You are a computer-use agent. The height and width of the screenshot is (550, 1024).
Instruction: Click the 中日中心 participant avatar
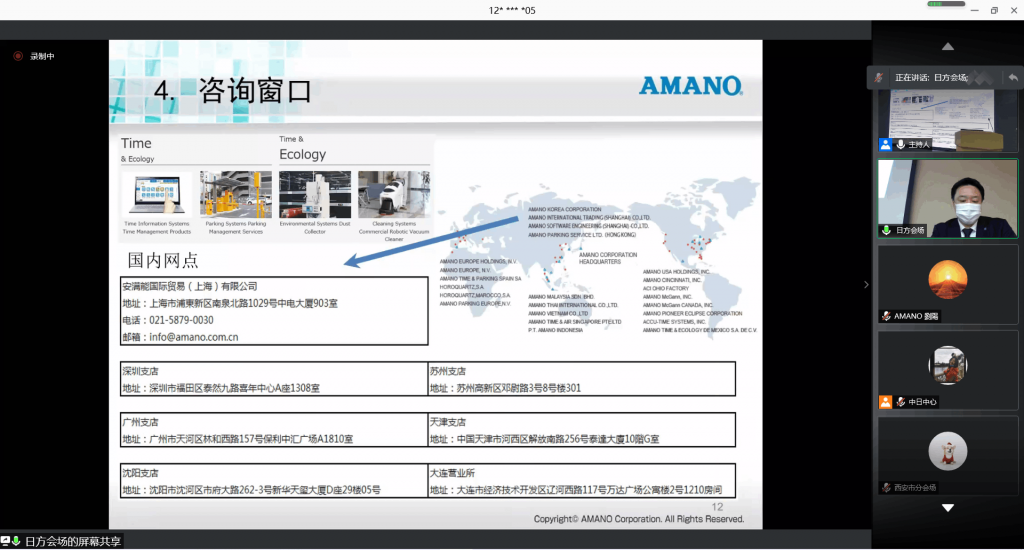[947, 365]
